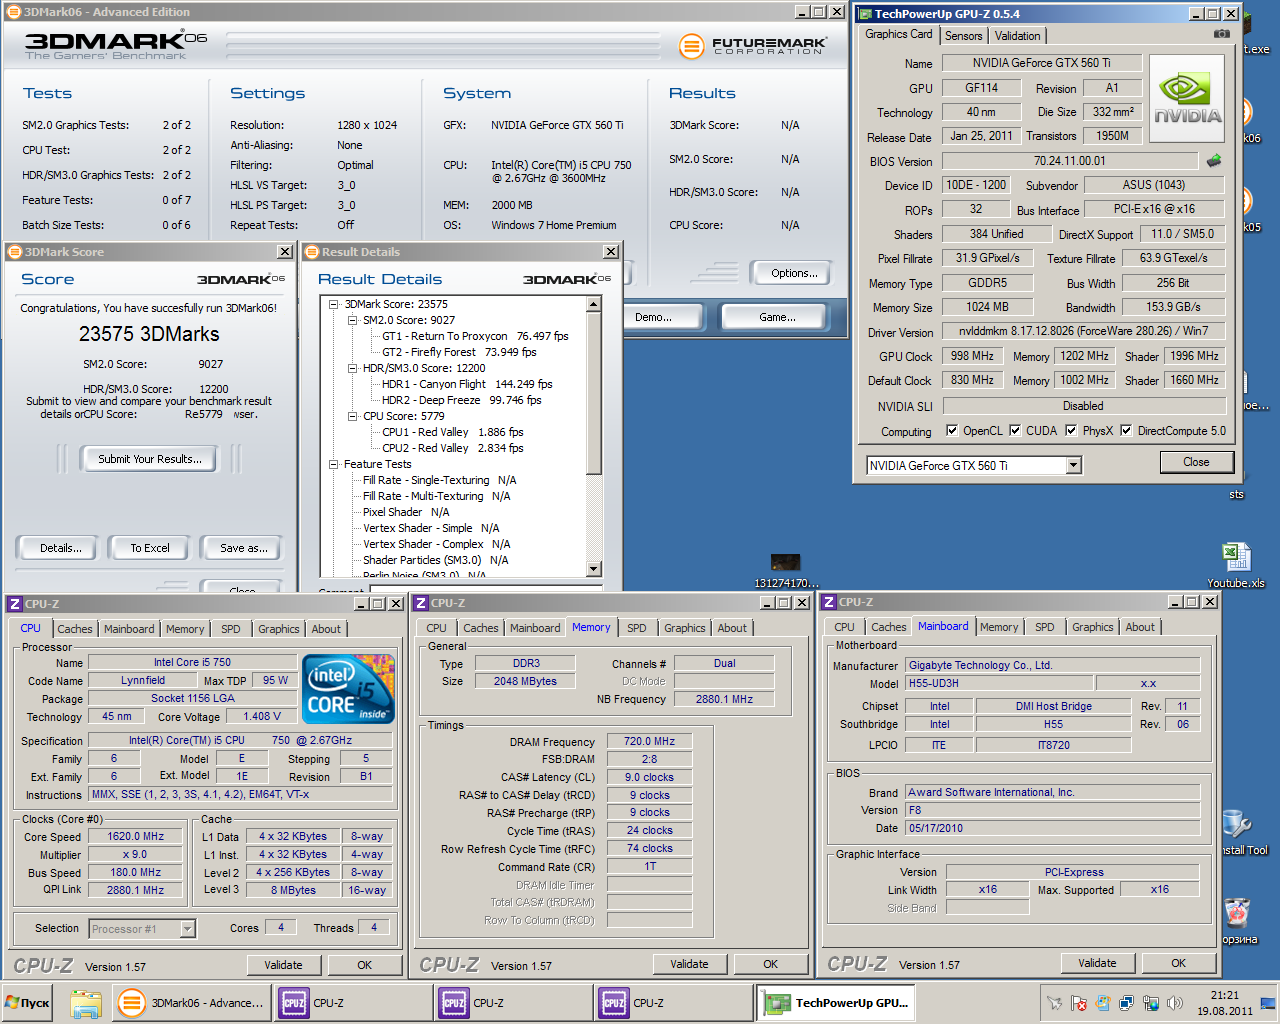
Task: Click the NVIDIA logo in GPU-Z
Action: [1187, 98]
